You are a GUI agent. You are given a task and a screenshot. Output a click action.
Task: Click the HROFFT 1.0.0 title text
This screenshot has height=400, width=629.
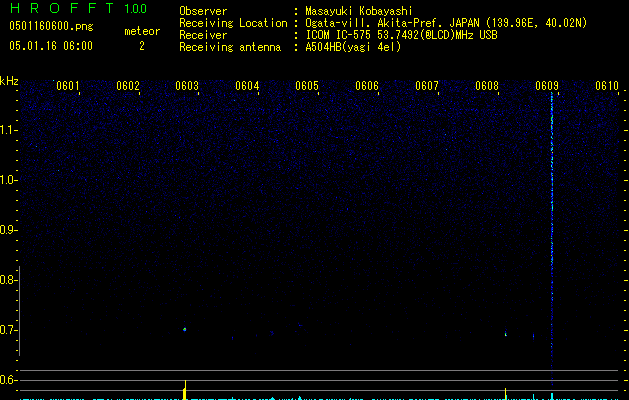coord(79,8)
